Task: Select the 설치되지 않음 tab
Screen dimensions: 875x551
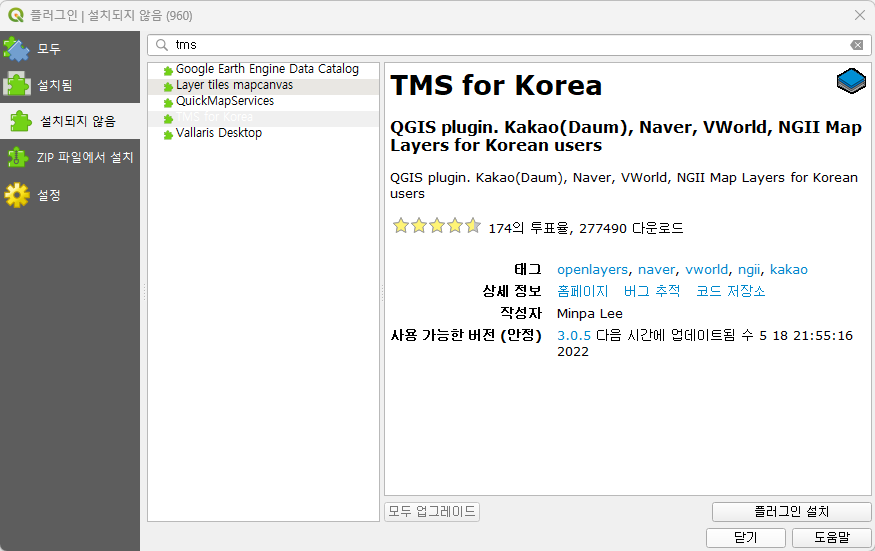Action: point(70,121)
